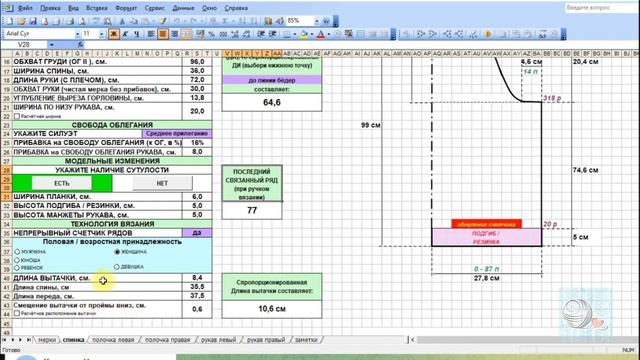Screen dimensions: 640x360
Task: Open the Borders dropdown arrow
Action: pyautogui.click(x=294, y=34)
